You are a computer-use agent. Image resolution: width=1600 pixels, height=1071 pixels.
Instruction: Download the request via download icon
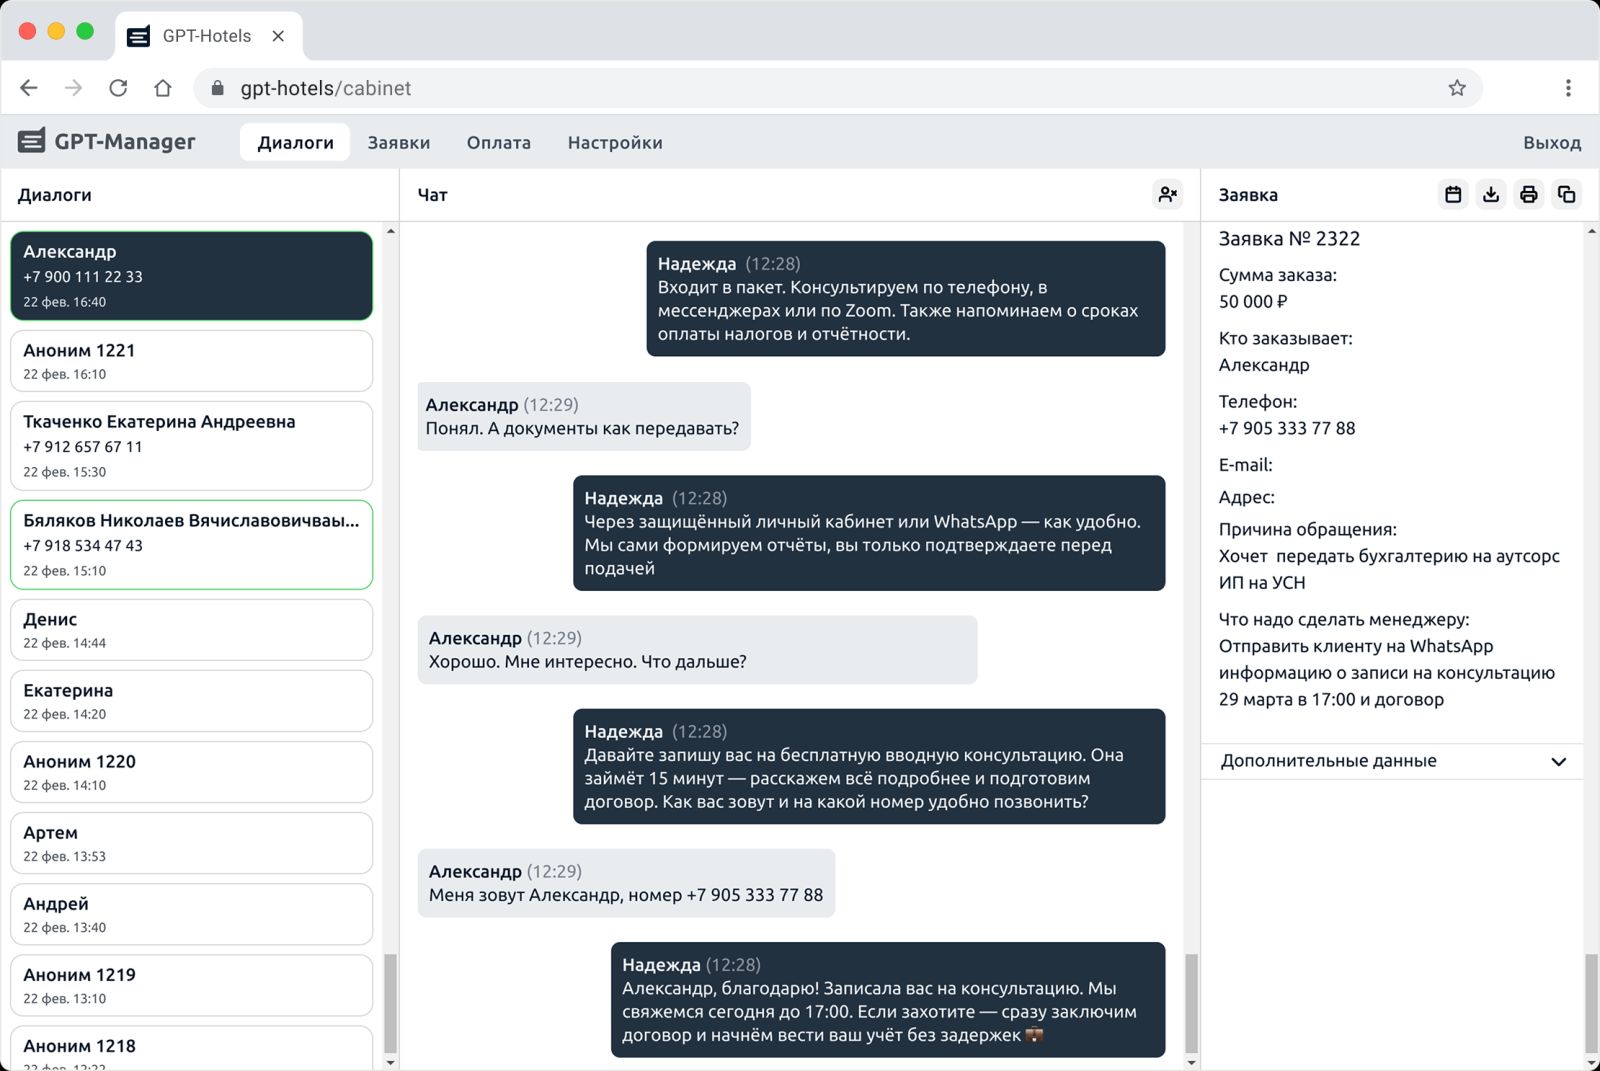click(1491, 195)
